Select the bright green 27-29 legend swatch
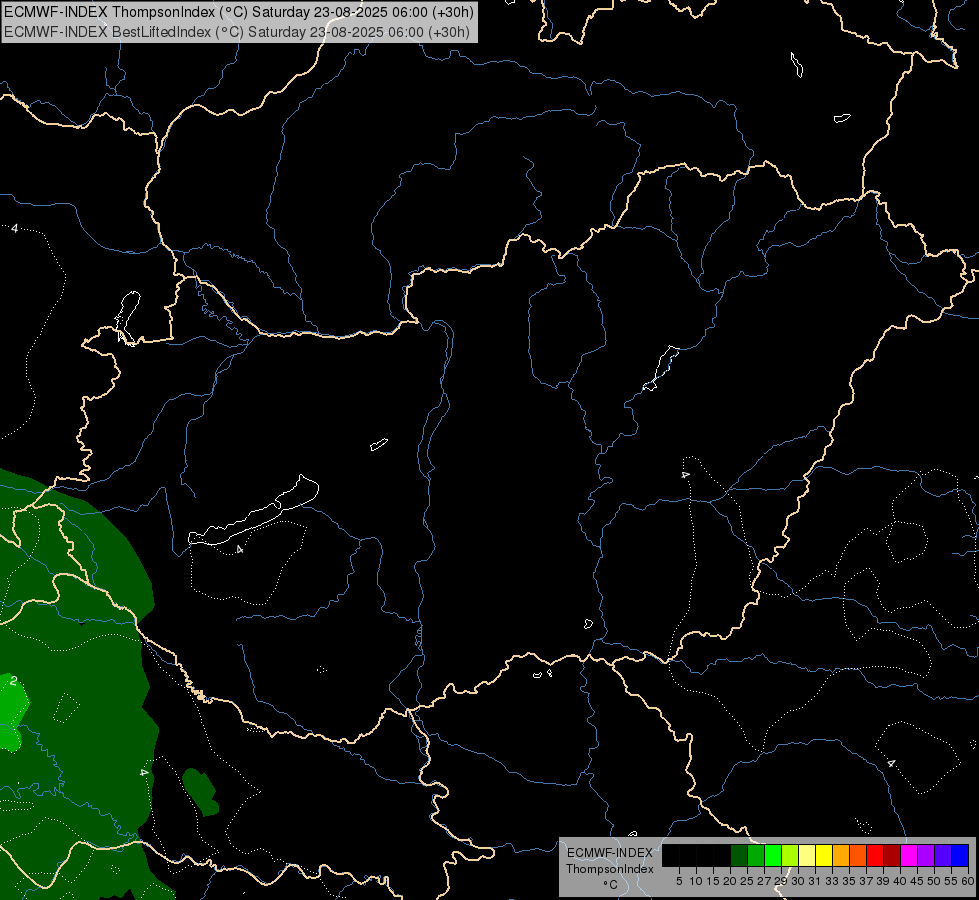The width and height of the screenshot is (979, 900). [x=773, y=856]
